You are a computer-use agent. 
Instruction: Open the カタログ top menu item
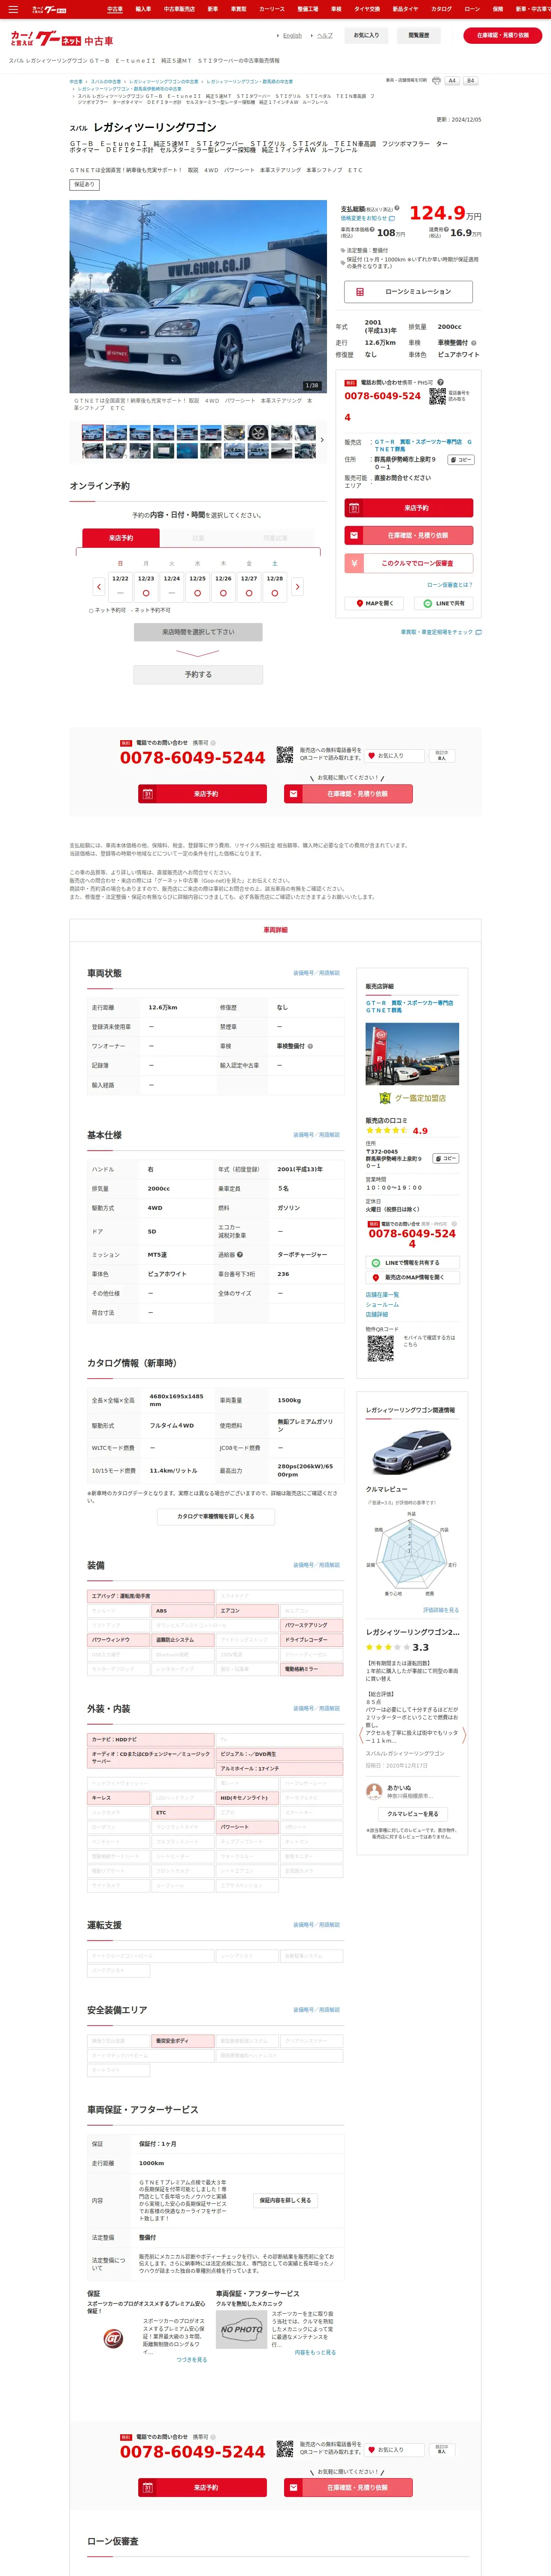[x=441, y=9]
